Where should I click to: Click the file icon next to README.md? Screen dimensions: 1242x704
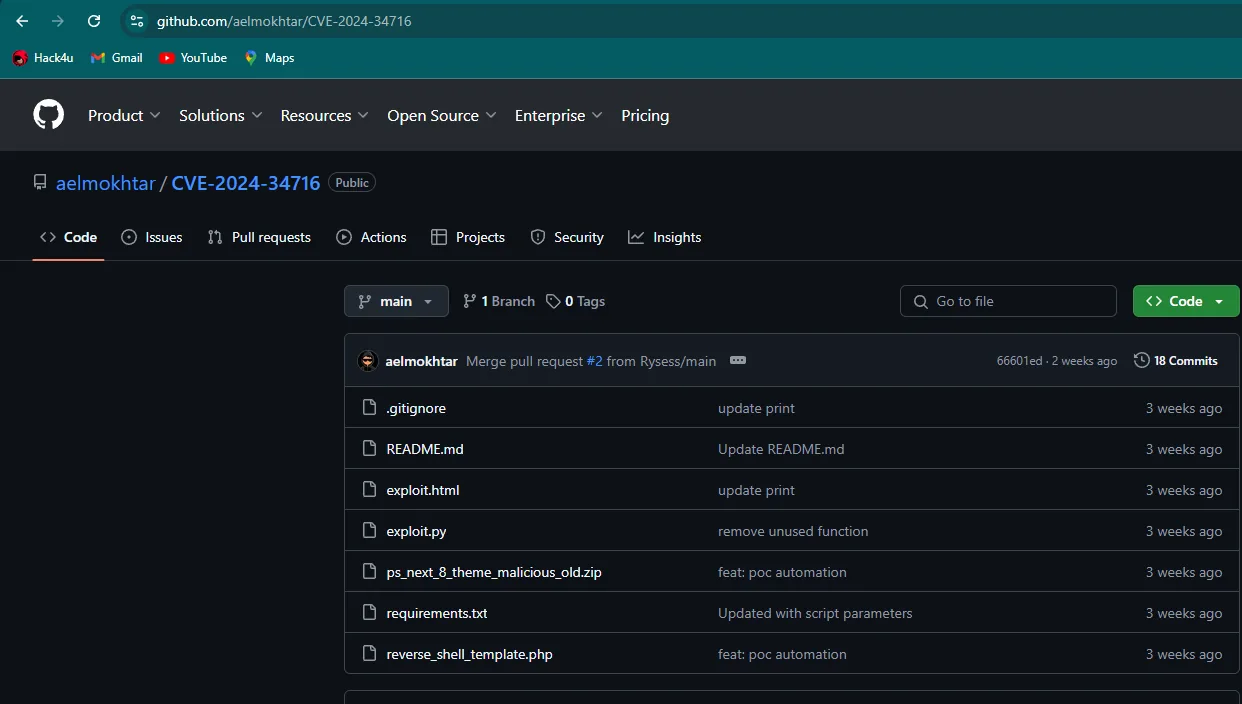pos(369,449)
